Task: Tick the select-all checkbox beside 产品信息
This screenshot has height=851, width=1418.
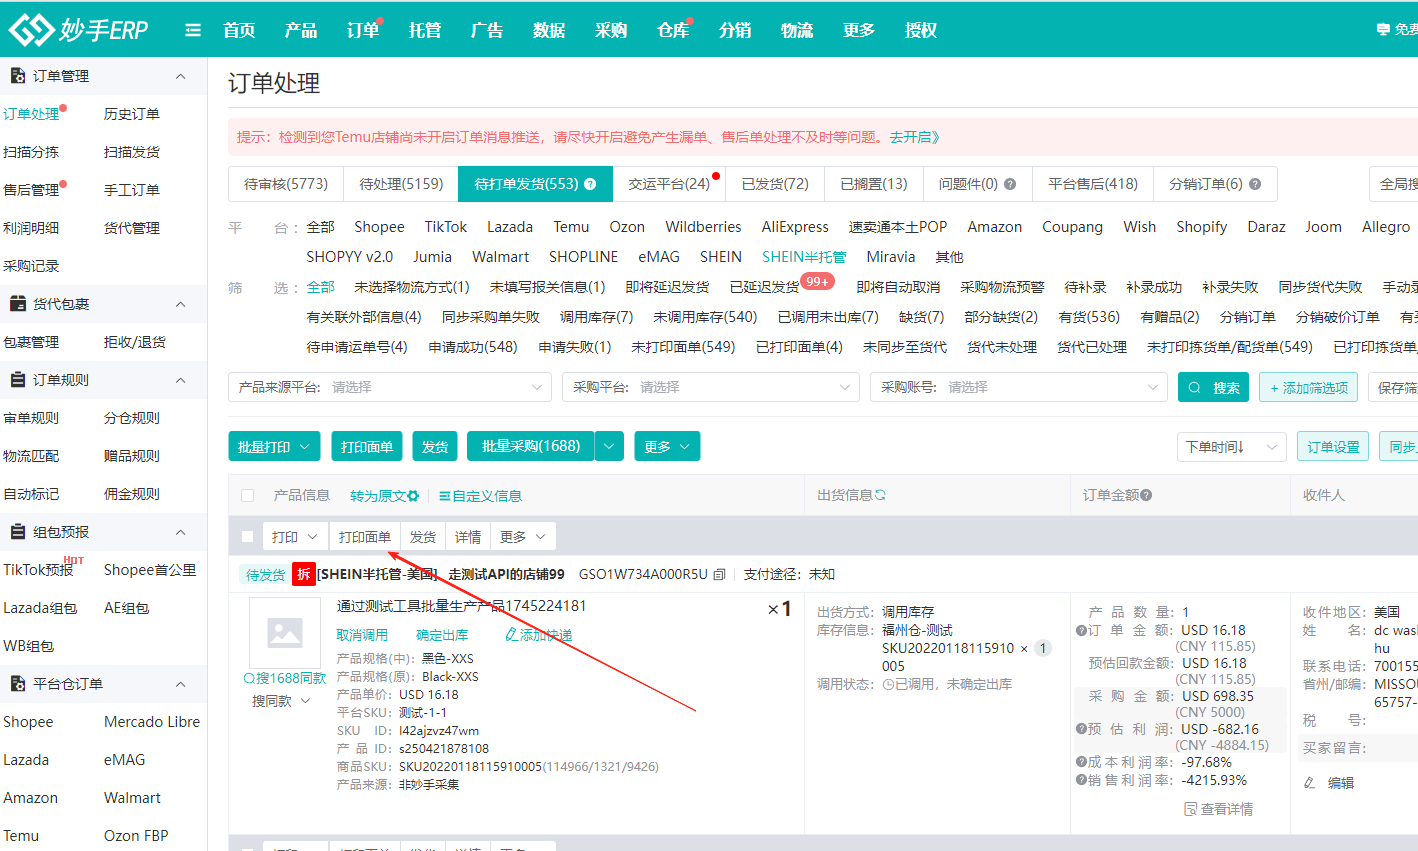Action: (248, 496)
